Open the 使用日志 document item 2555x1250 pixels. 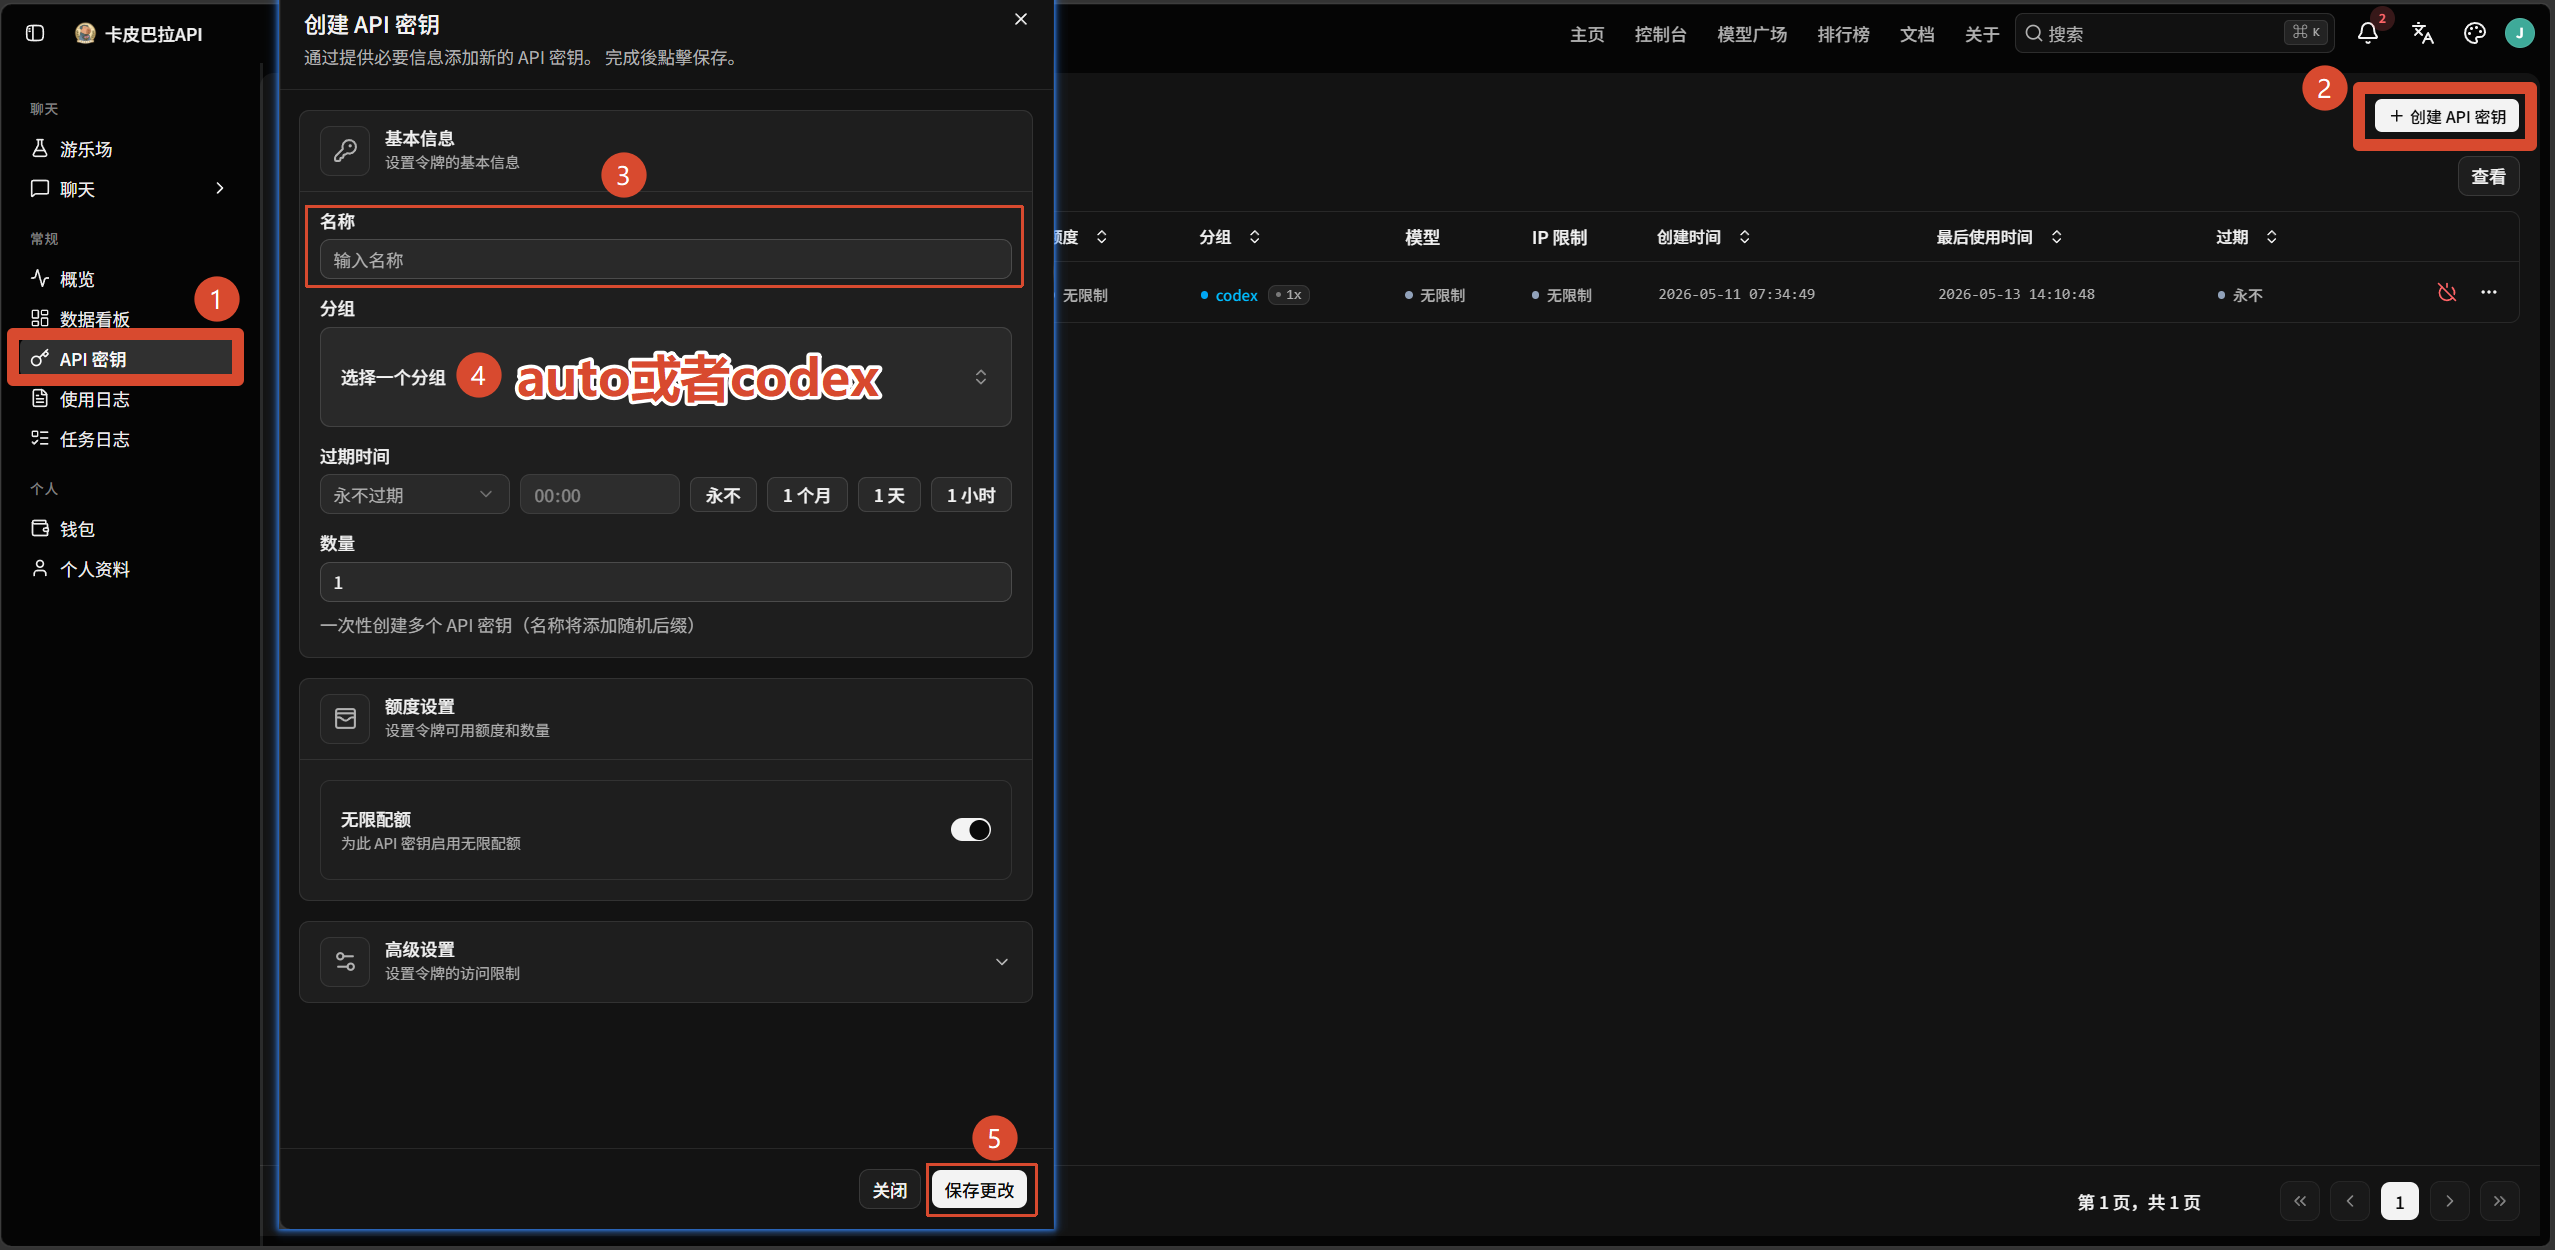click(x=130, y=399)
